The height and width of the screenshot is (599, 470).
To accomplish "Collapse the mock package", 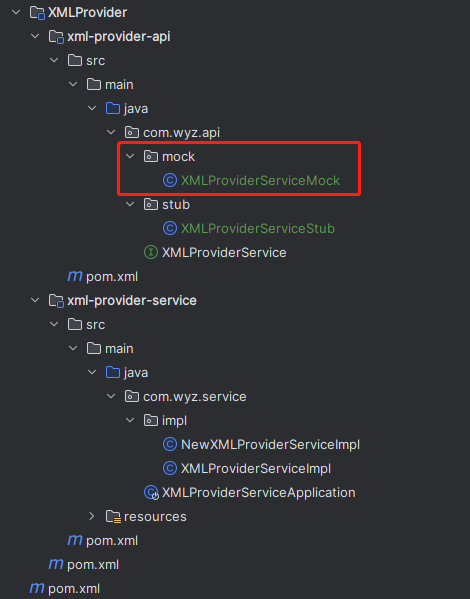I will point(130,156).
